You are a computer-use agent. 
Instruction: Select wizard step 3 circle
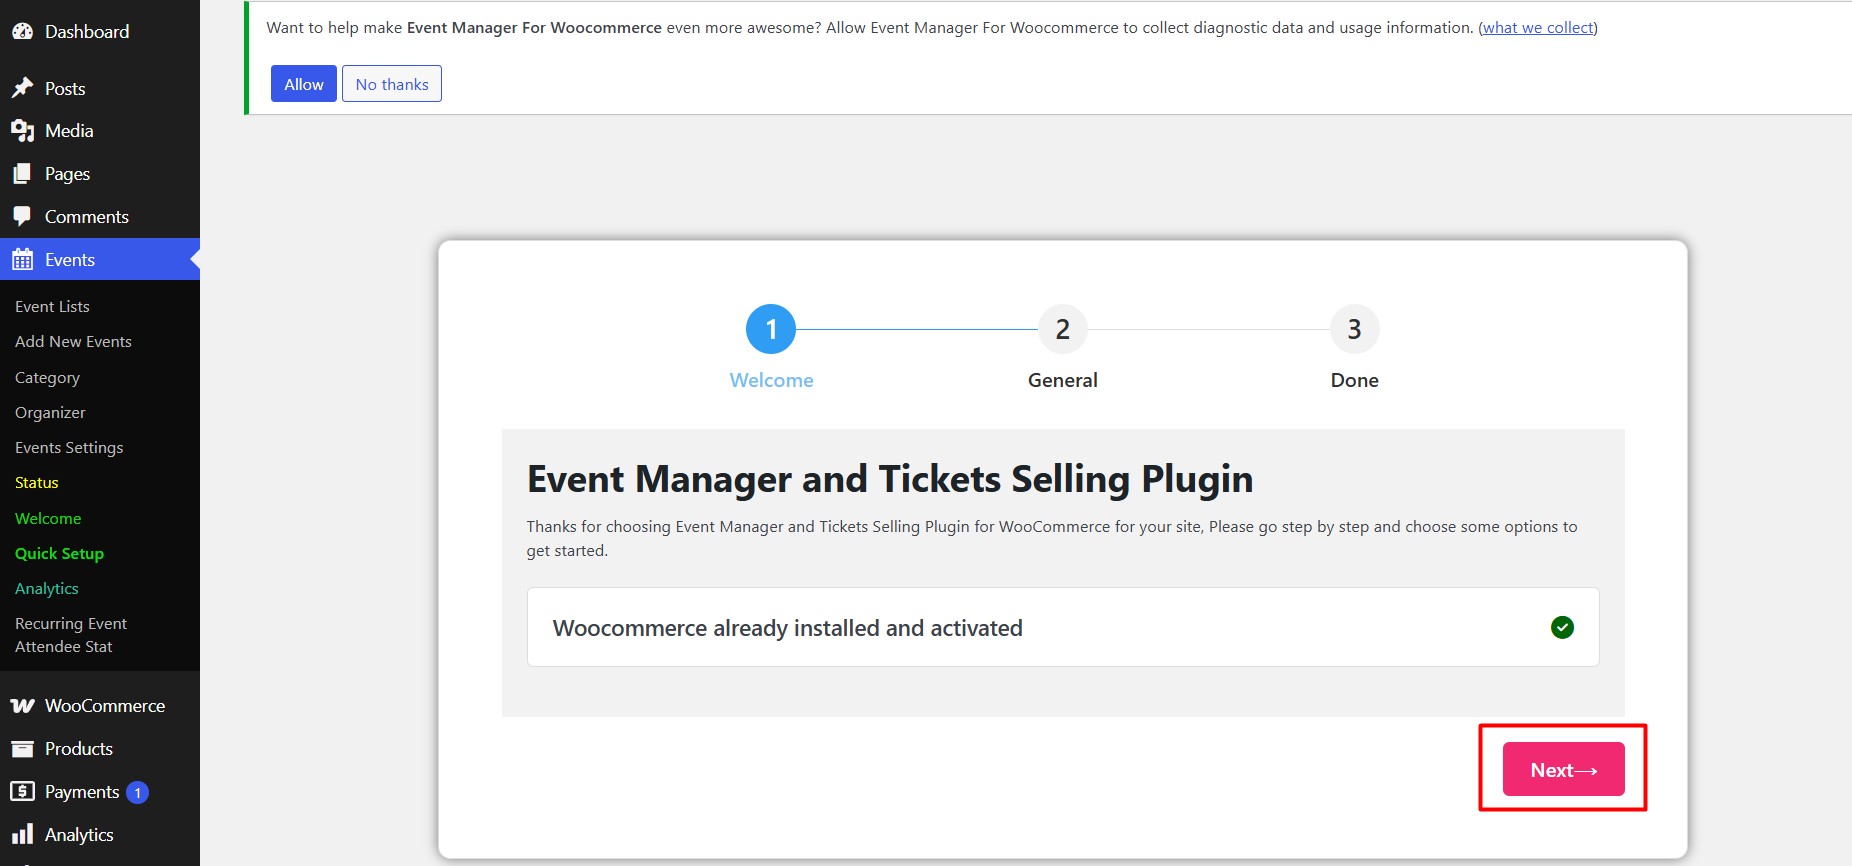(1355, 329)
